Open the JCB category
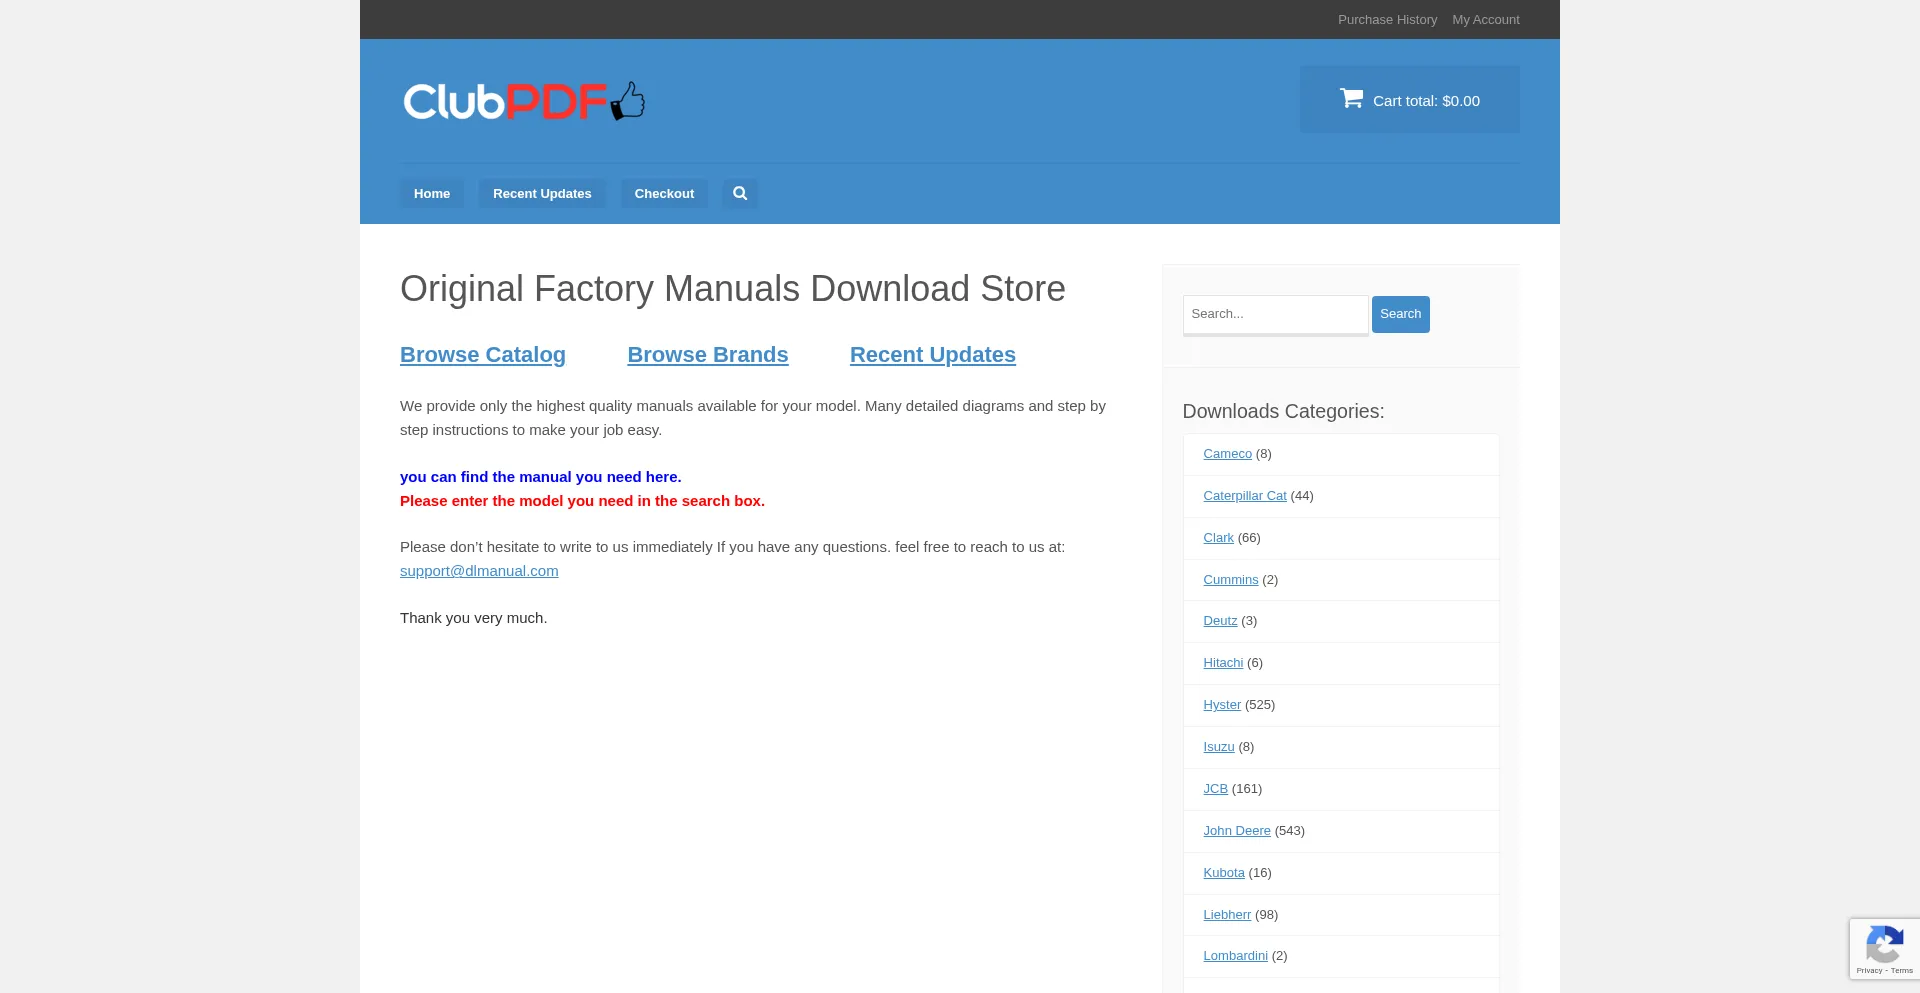Image resolution: width=1920 pixels, height=993 pixels. tap(1215, 789)
